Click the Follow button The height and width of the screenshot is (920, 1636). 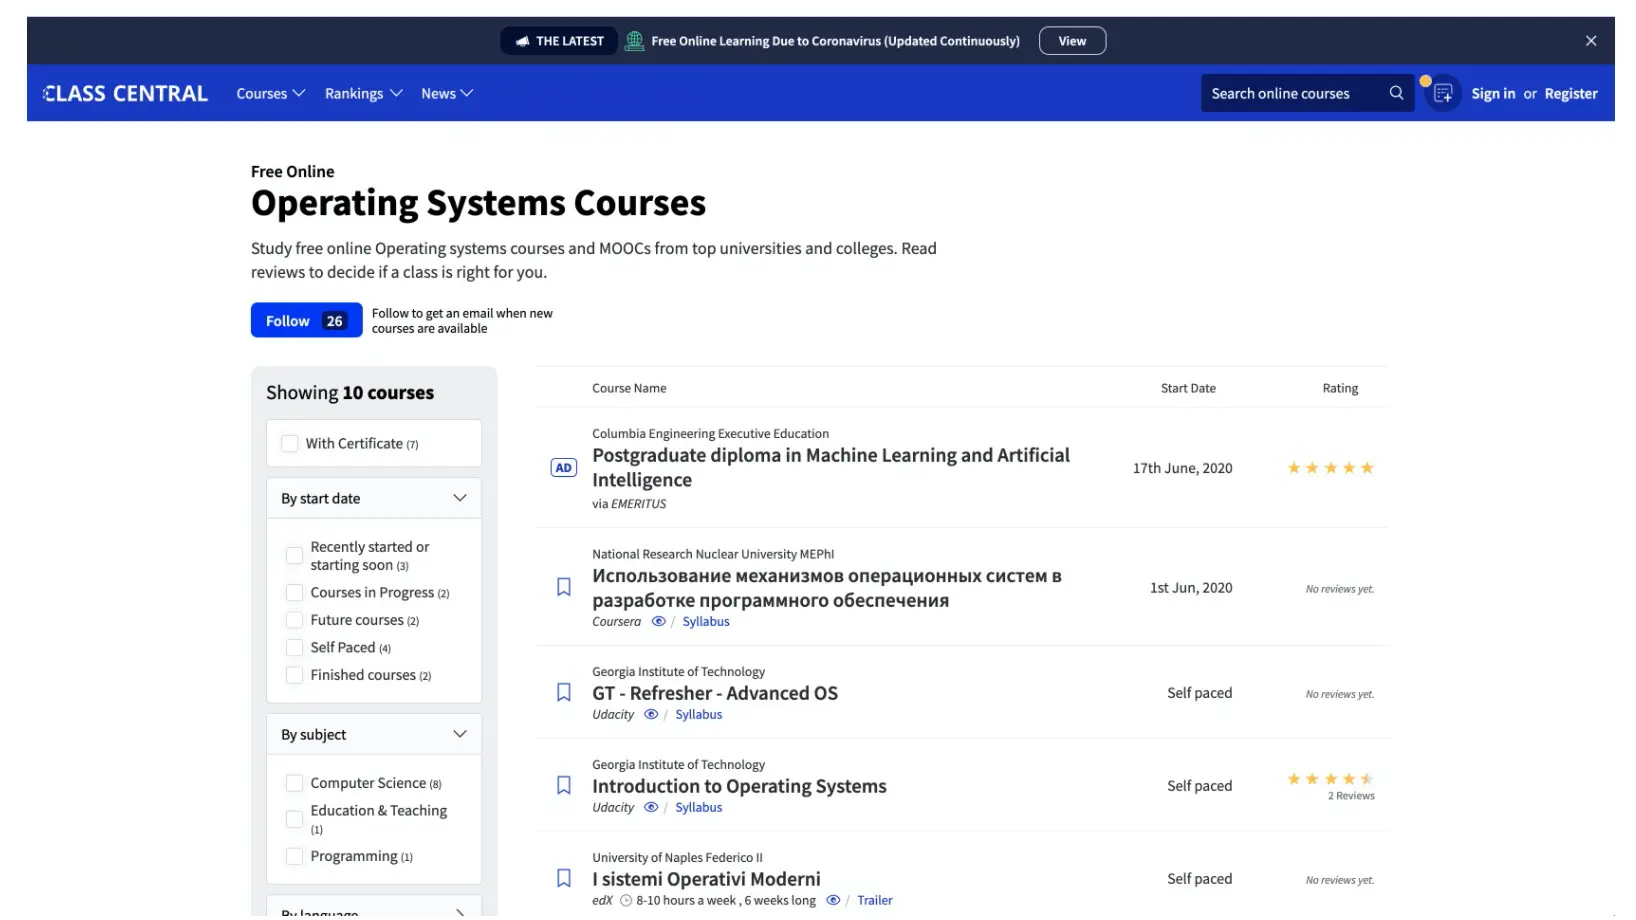tap(307, 321)
